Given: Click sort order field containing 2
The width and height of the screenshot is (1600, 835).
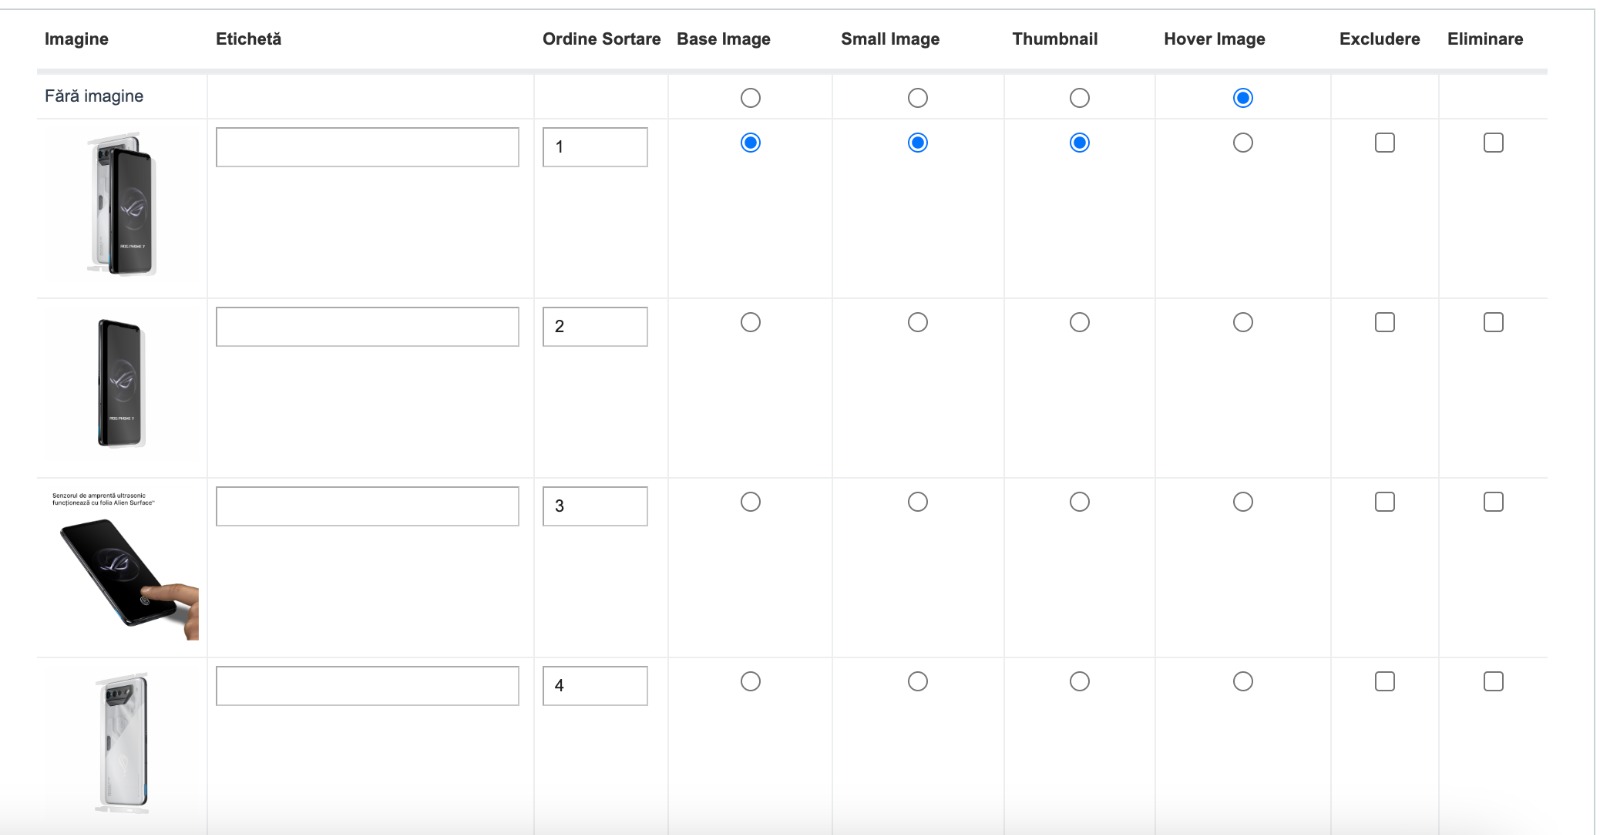Looking at the screenshot, I should click(595, 327).
